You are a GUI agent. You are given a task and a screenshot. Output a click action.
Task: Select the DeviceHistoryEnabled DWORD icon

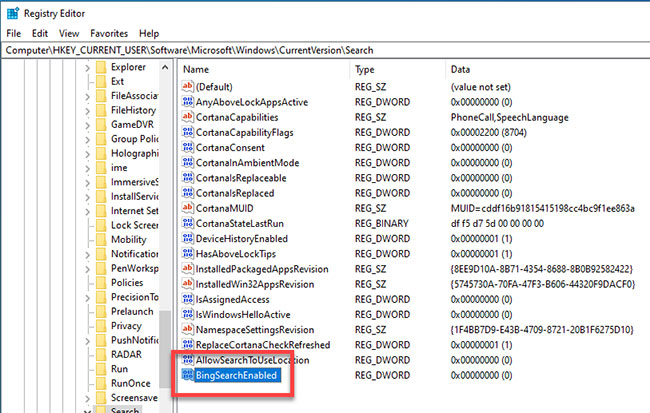188,238
